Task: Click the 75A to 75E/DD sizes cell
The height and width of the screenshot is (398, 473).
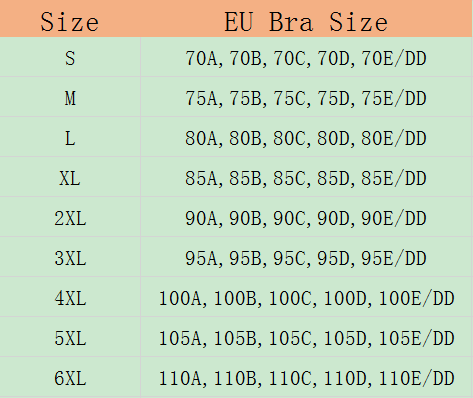Action: click(x=306, y=97)
